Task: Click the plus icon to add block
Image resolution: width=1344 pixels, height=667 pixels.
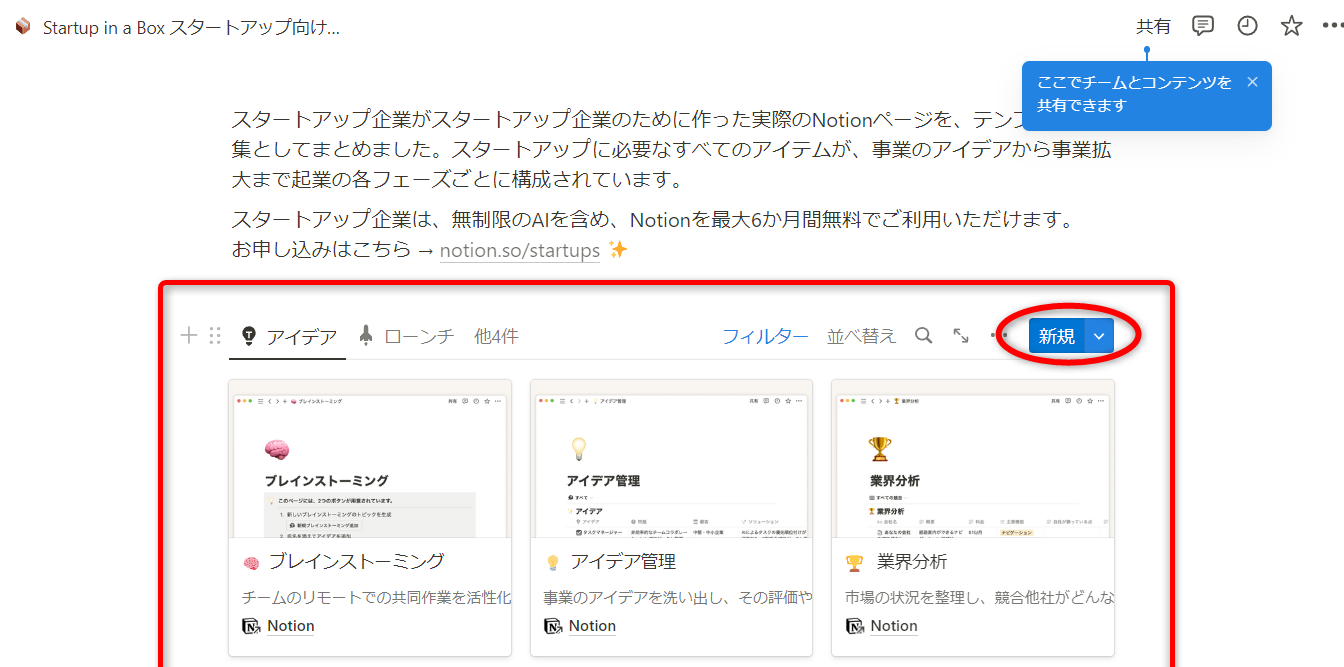Action: pyautogui.click(x=188, y=336)
